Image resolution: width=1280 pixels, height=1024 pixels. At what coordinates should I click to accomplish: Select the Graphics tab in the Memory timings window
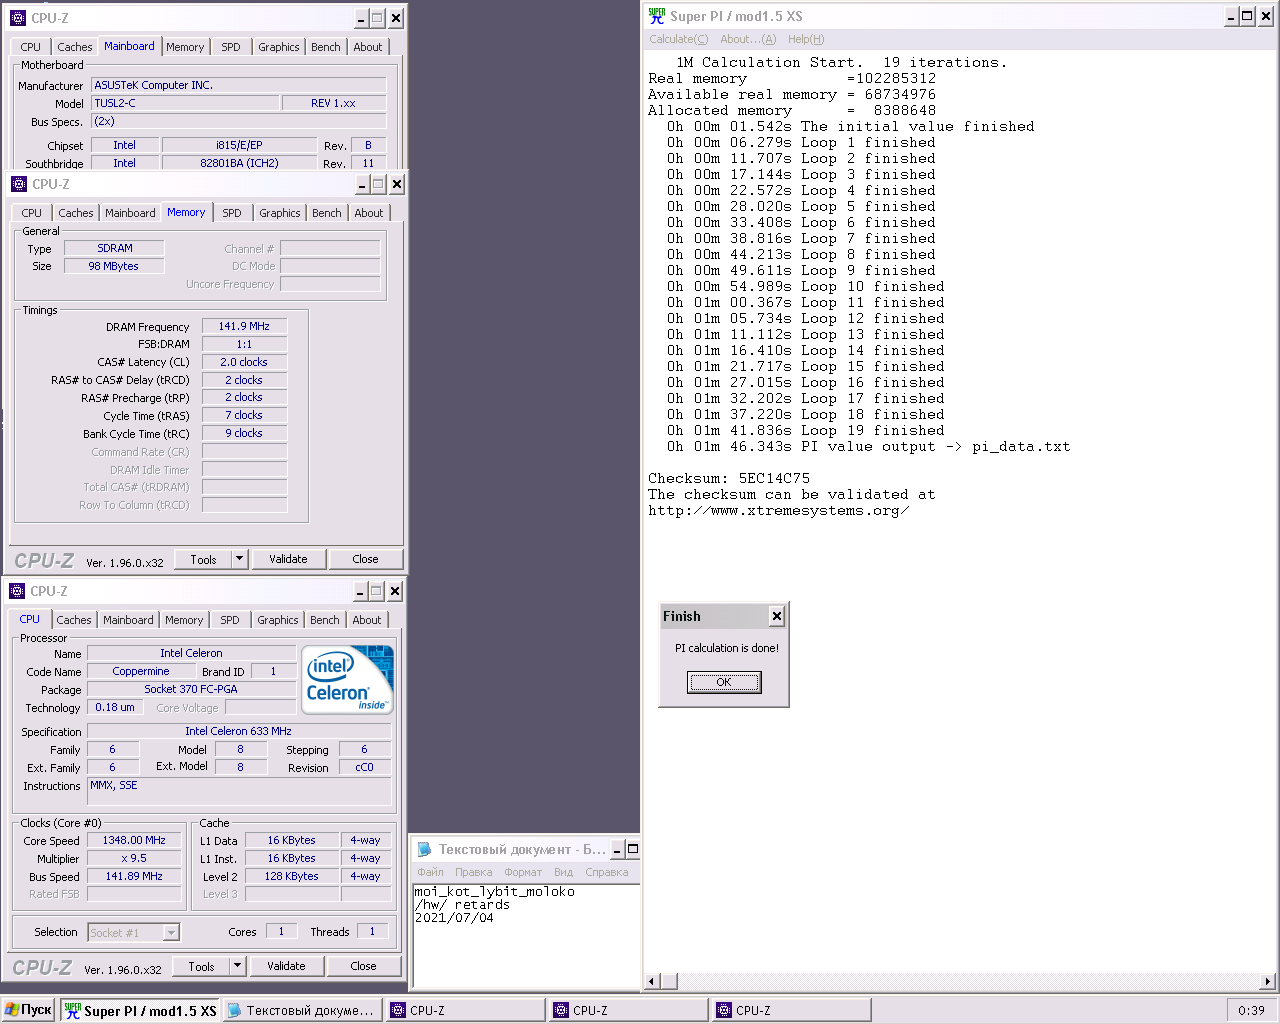[280, 213]
